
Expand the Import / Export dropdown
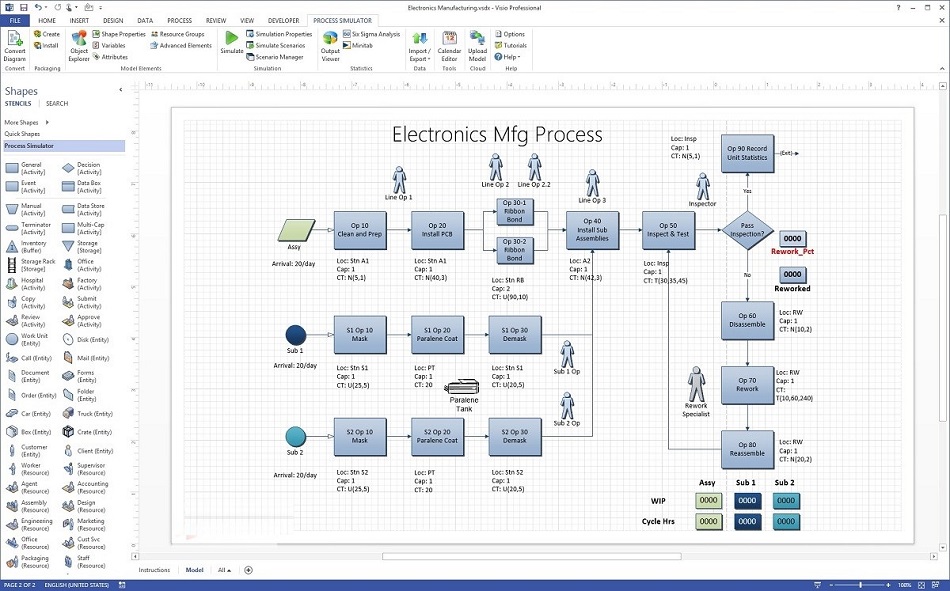[x=419, y=46]
